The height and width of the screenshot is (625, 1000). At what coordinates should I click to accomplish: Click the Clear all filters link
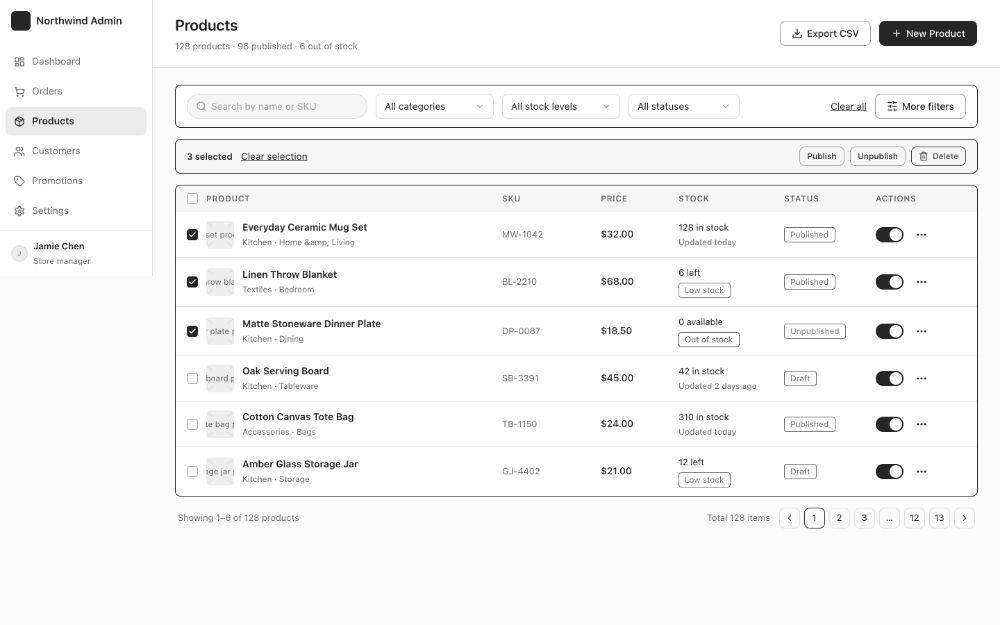tap(848, 107)
